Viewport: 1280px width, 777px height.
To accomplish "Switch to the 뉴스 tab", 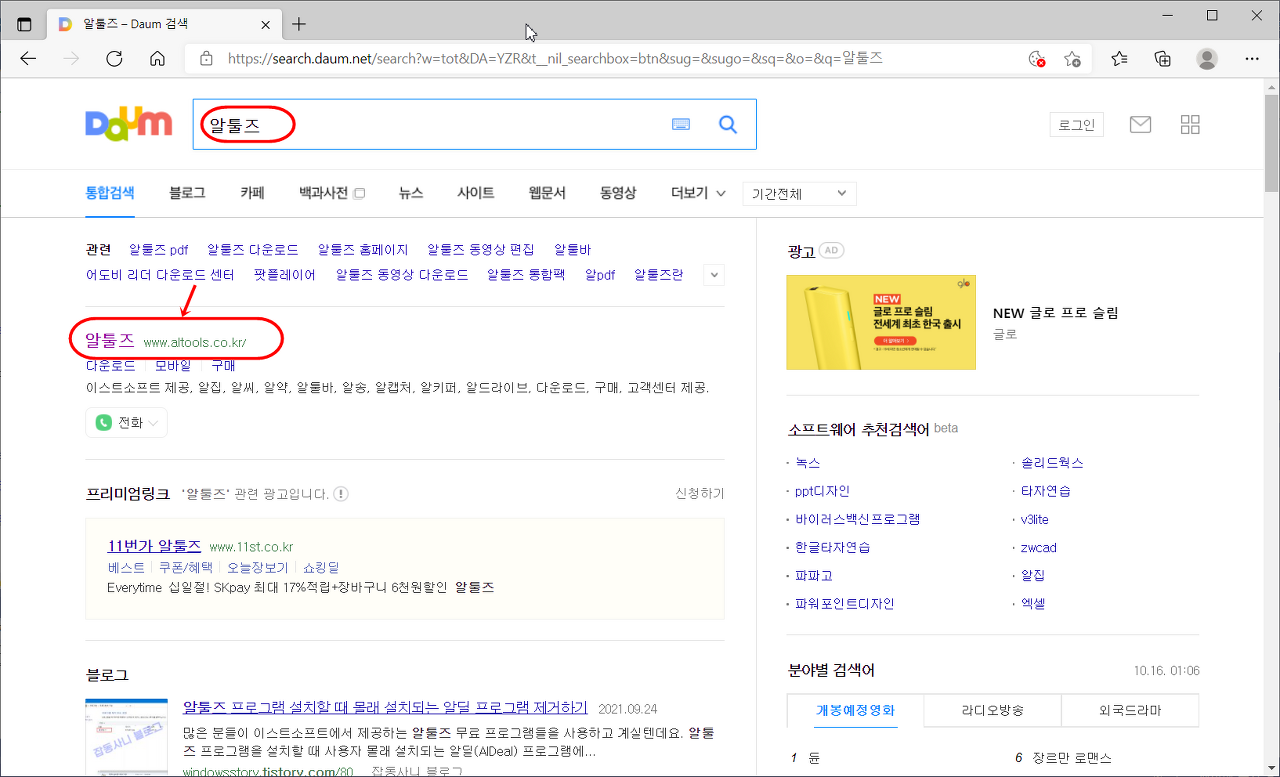I will pos(410,193).
